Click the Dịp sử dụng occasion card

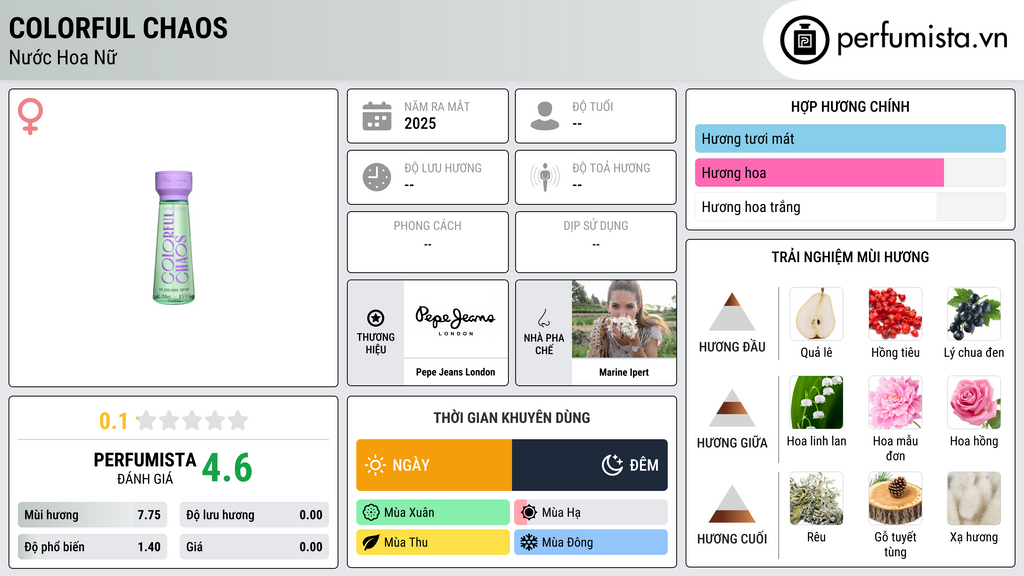coord(596,242)
